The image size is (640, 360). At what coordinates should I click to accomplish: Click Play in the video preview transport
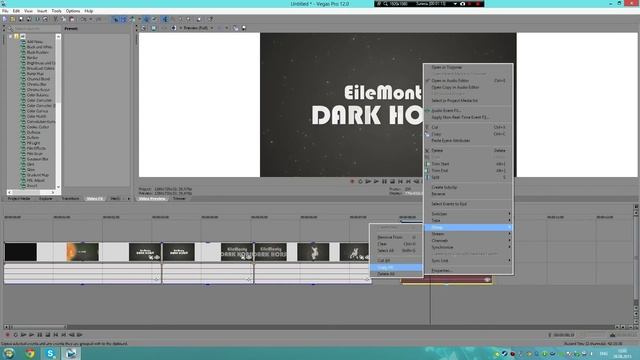[376, 181]
